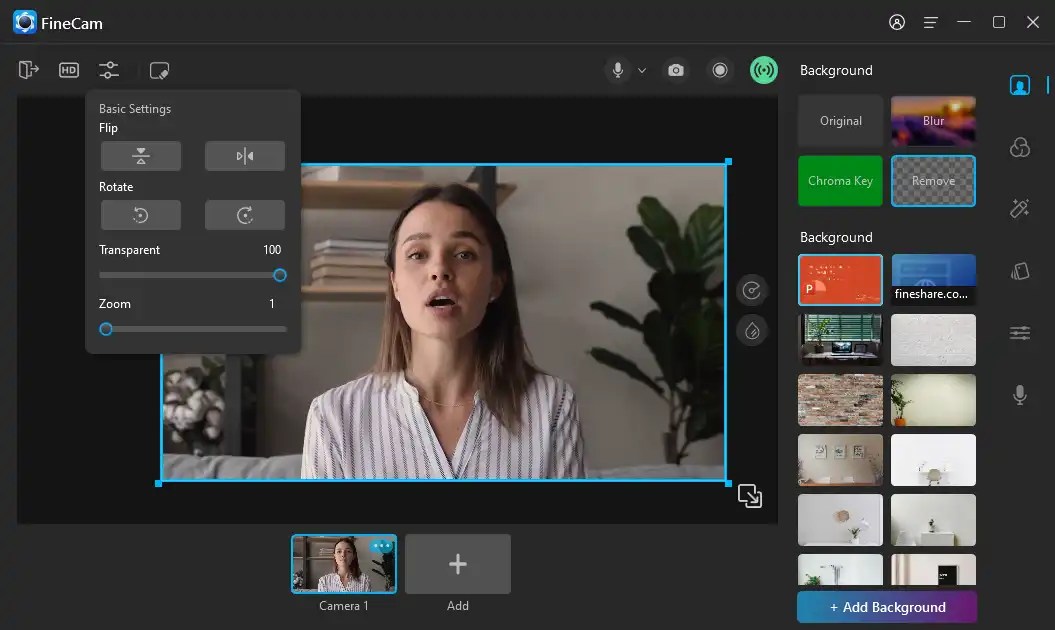1055x630 pixels.
Task: Switch to the Original background tab
Action: [x=840, y=120]
